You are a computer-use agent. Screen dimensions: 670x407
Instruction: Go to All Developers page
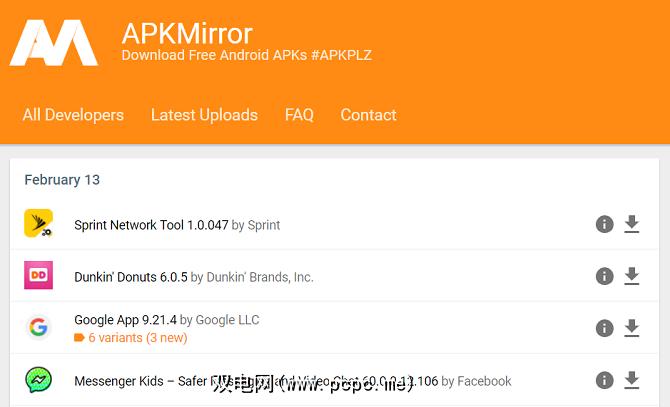pyautogui.click(x=73, y=115)
